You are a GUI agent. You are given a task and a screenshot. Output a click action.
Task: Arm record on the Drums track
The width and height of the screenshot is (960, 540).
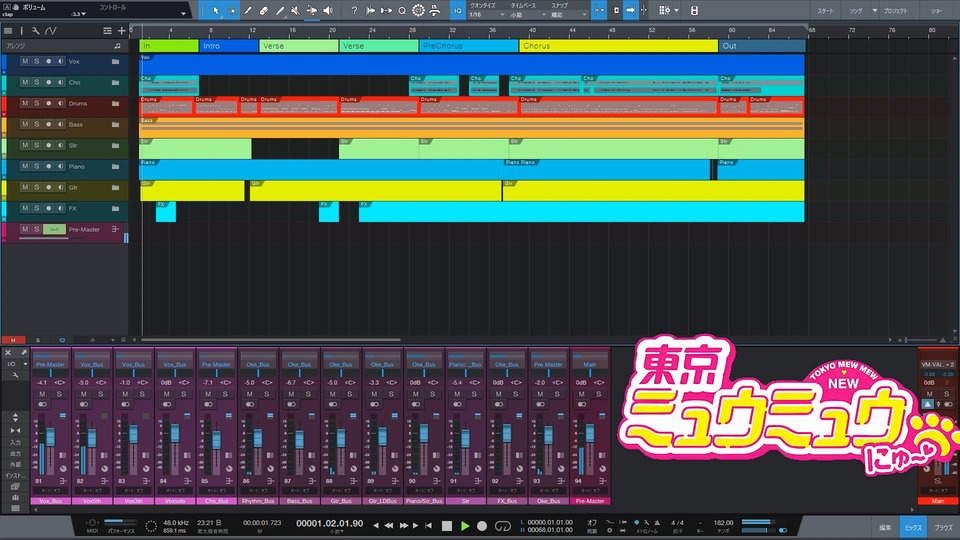click(48, 103)
